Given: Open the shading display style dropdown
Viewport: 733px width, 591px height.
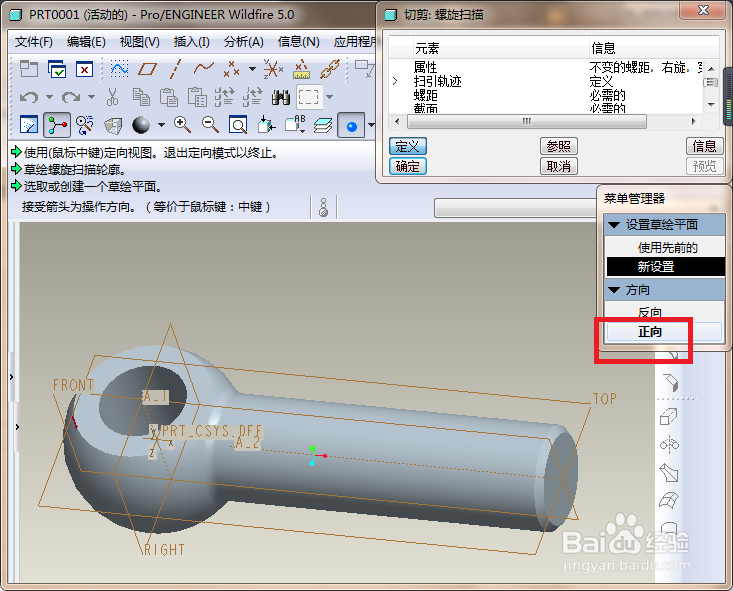Looking at the screenshot, I should (161, 125).
